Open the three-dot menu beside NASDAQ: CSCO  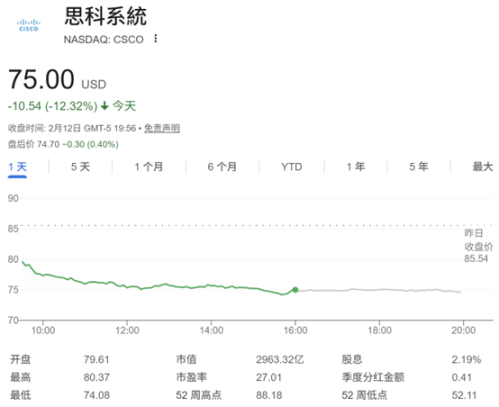(155, 38)
